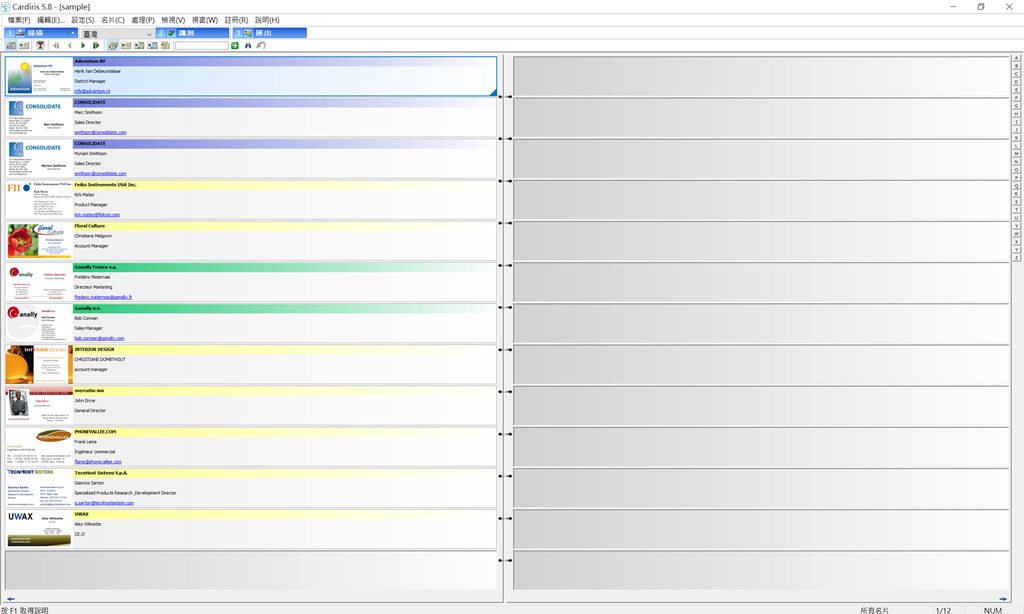Open the 名片(C) menu
Screen dimensions: 1024x614
pos(112,20)
